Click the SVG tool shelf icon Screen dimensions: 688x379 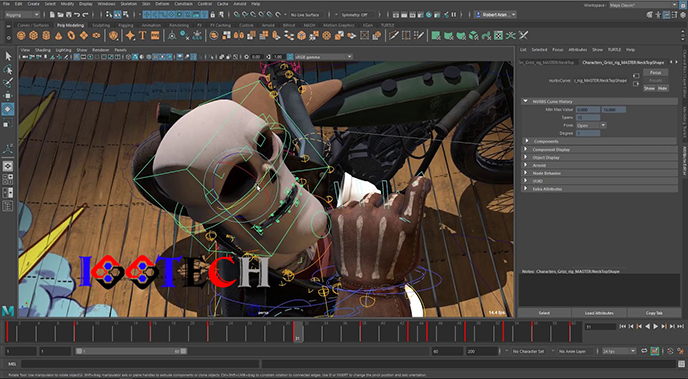click(x=155, y=36)
